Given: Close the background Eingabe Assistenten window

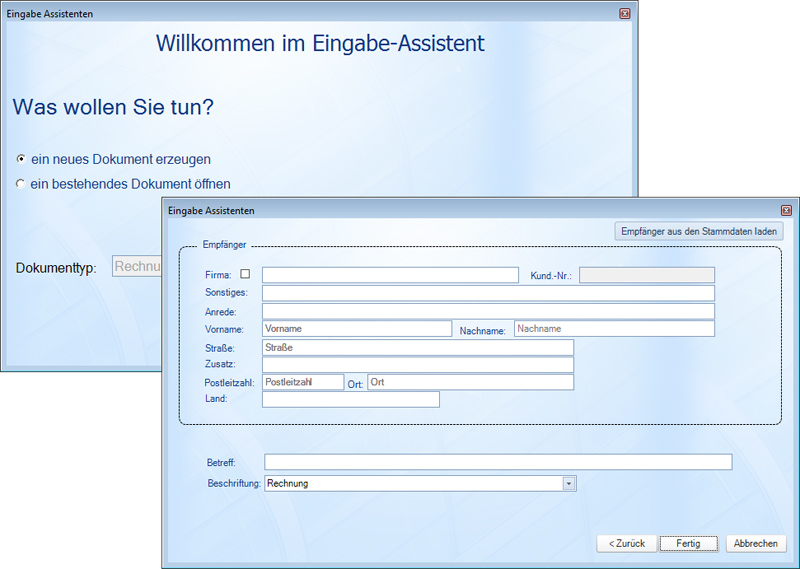Looking at the screenshot, I should click(625, 14).
